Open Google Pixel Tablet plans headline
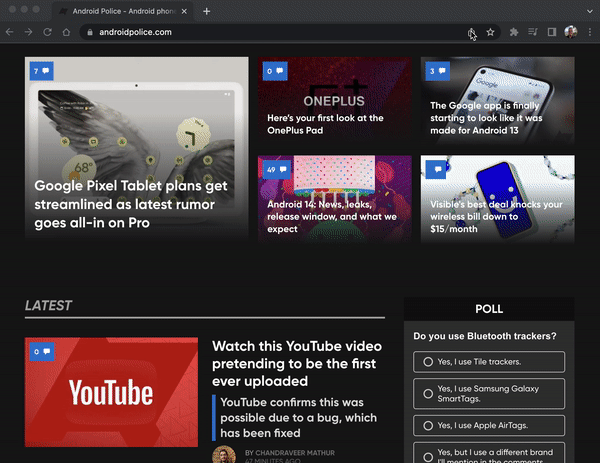Screen dimensions: 600x463 point(130,204)
